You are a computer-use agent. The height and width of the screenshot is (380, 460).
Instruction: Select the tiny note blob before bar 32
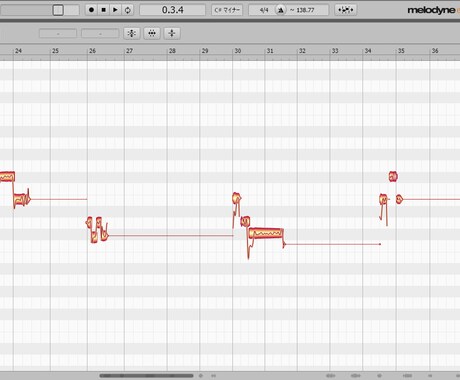[x=284, y=244]
